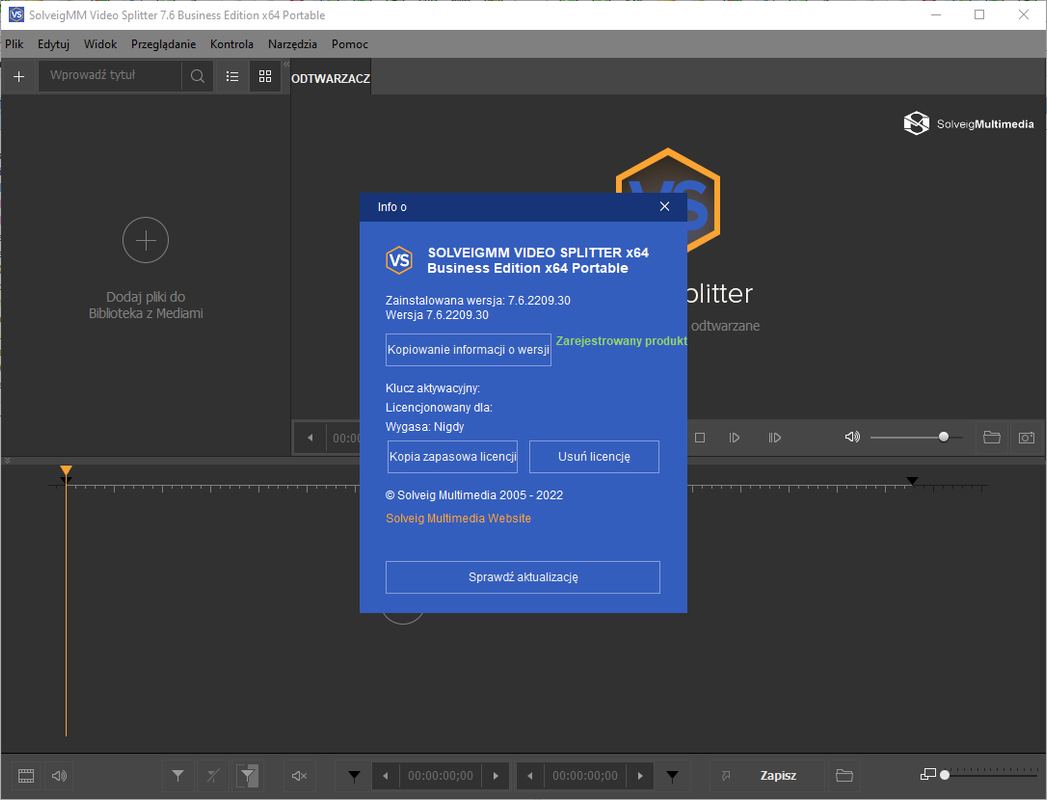Click Kopia zapasowa licencji button
The height and width of the screenshot is (800, 1047).
[x=453, y=457]
